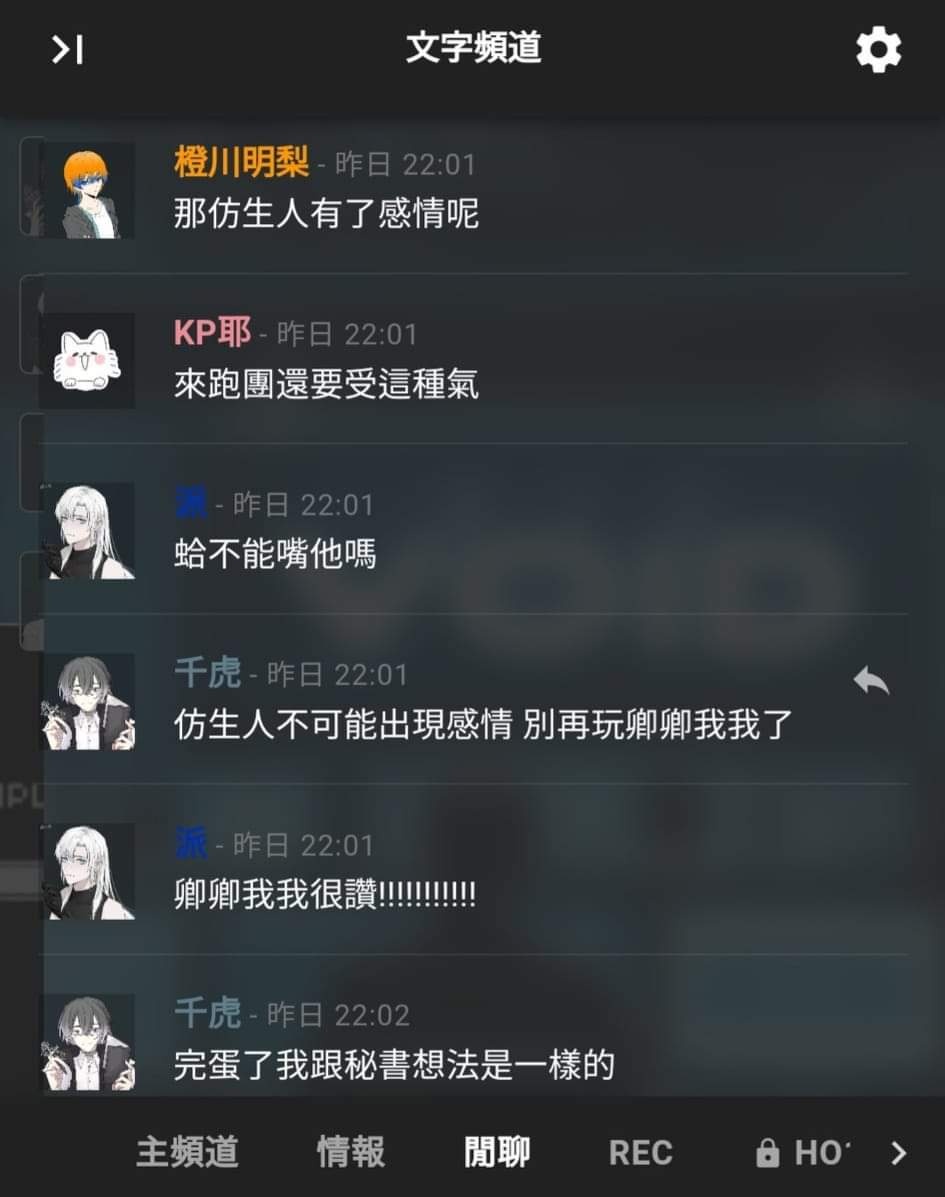
Task: Switch to the 主頻道 tab
Action: tap(188, 1152)
